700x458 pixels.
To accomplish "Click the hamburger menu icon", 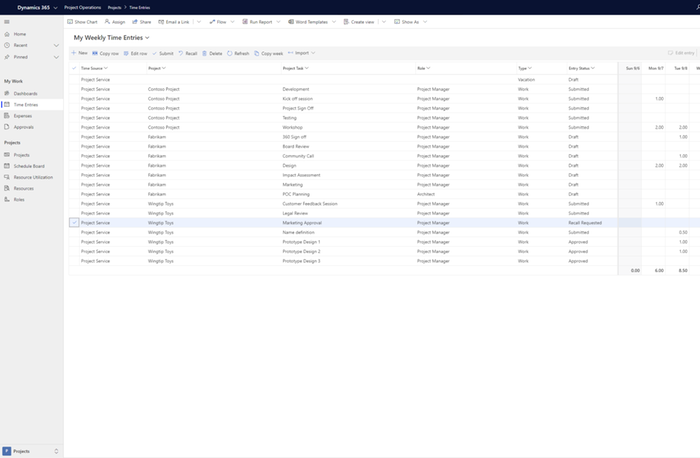I will [x=7, y=21].
